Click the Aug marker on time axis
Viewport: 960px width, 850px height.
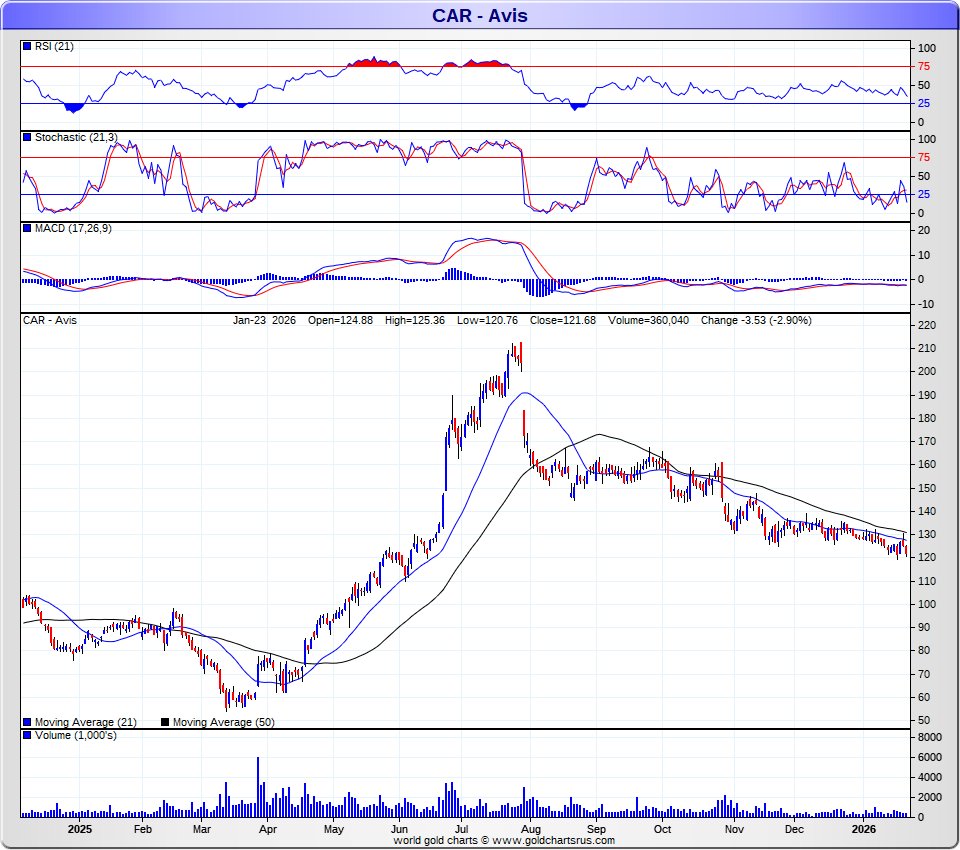531,829
